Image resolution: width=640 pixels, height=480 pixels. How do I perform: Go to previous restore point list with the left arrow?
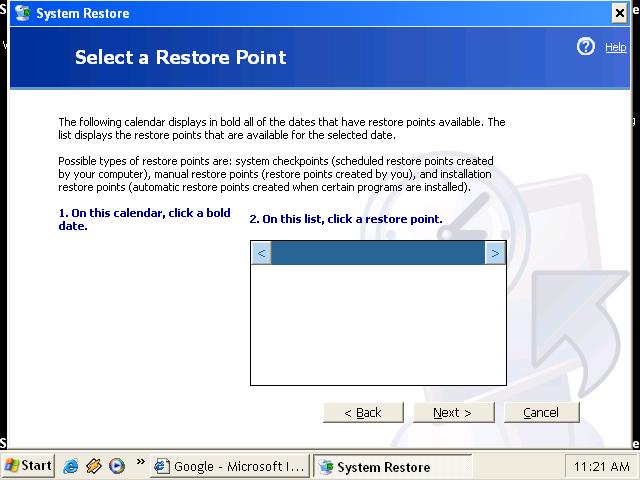click(x=261, y=253)
